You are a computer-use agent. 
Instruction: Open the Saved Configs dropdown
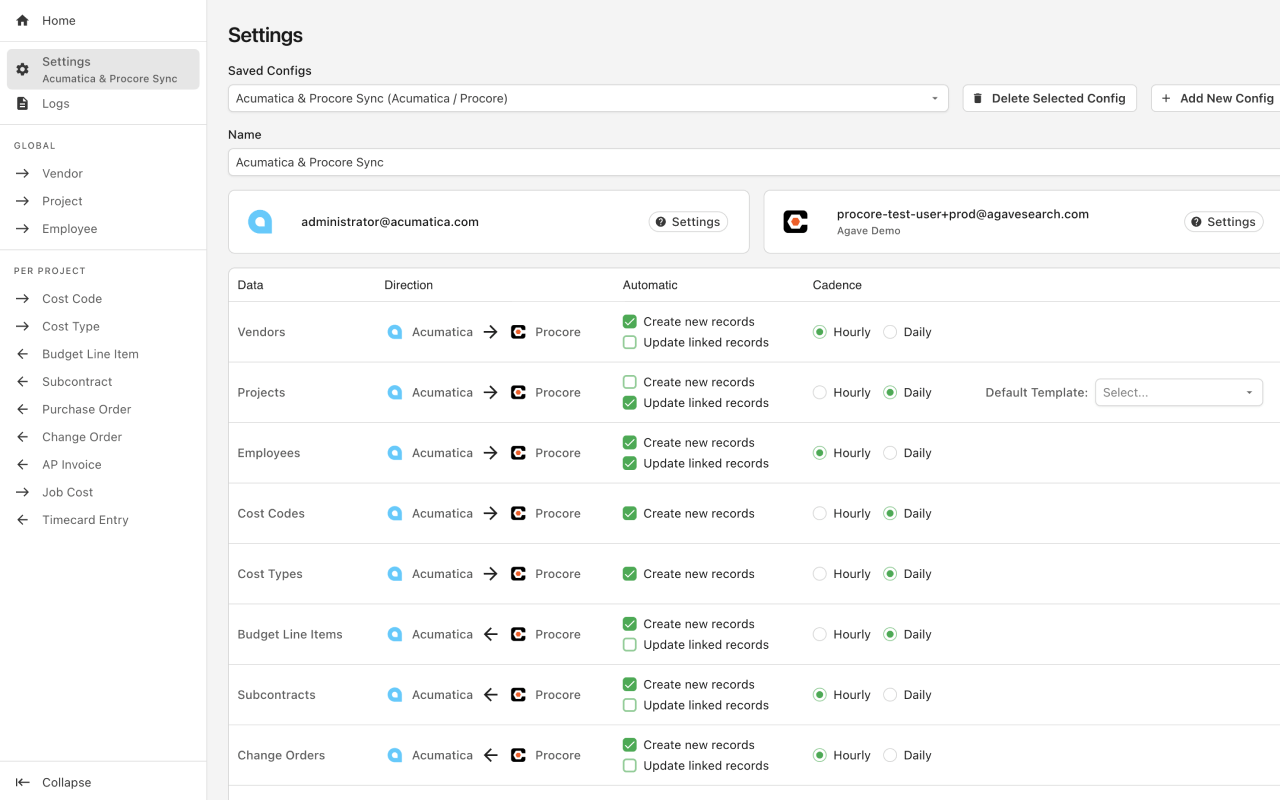588,98
